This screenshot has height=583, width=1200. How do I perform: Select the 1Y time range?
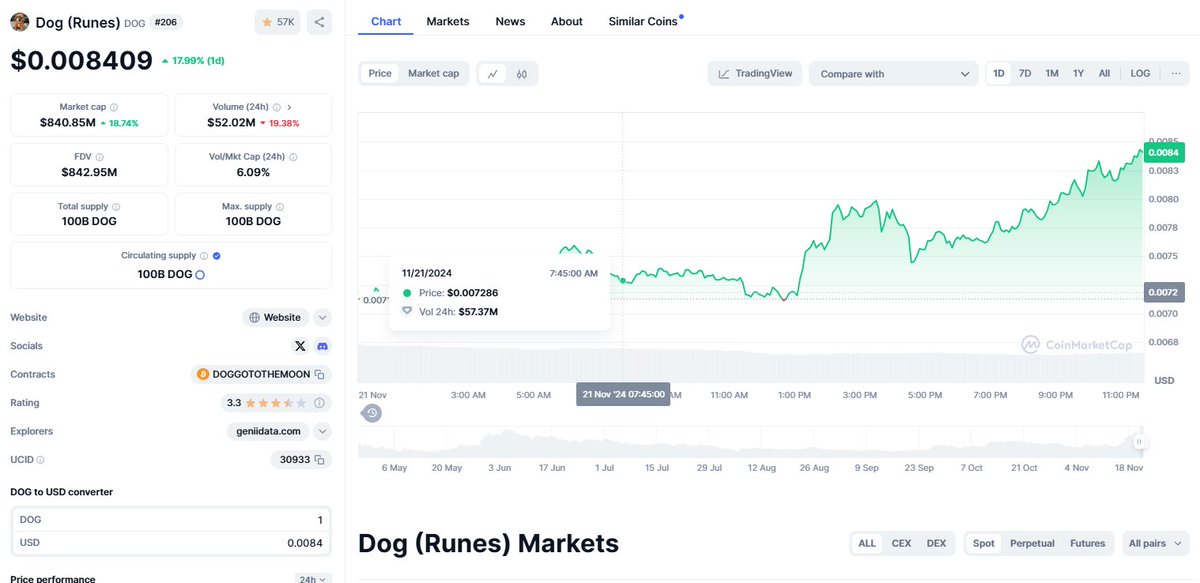point(1078,73)
